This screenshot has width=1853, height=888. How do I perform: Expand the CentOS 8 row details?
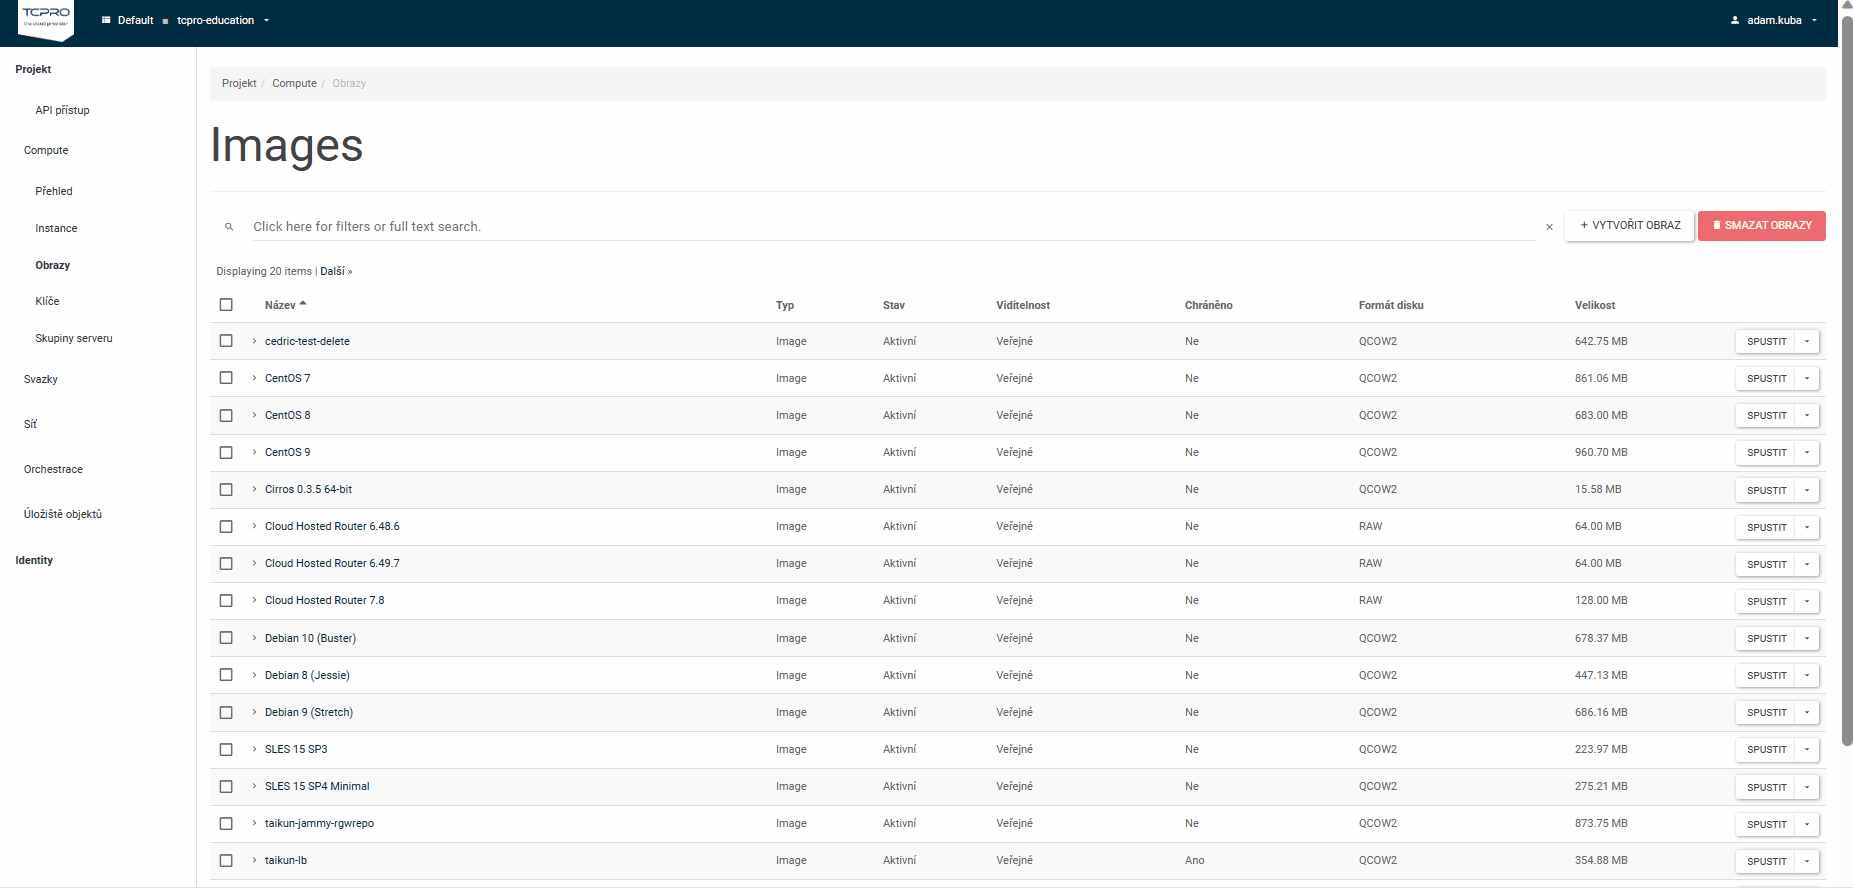click(254, 415)
